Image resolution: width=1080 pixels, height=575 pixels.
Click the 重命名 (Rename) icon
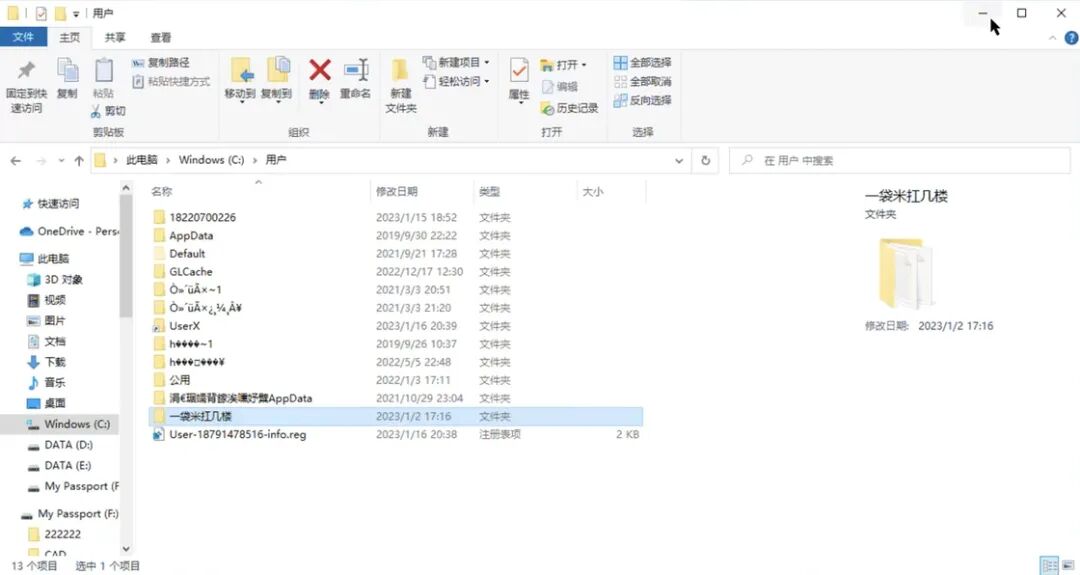point(356,70)
